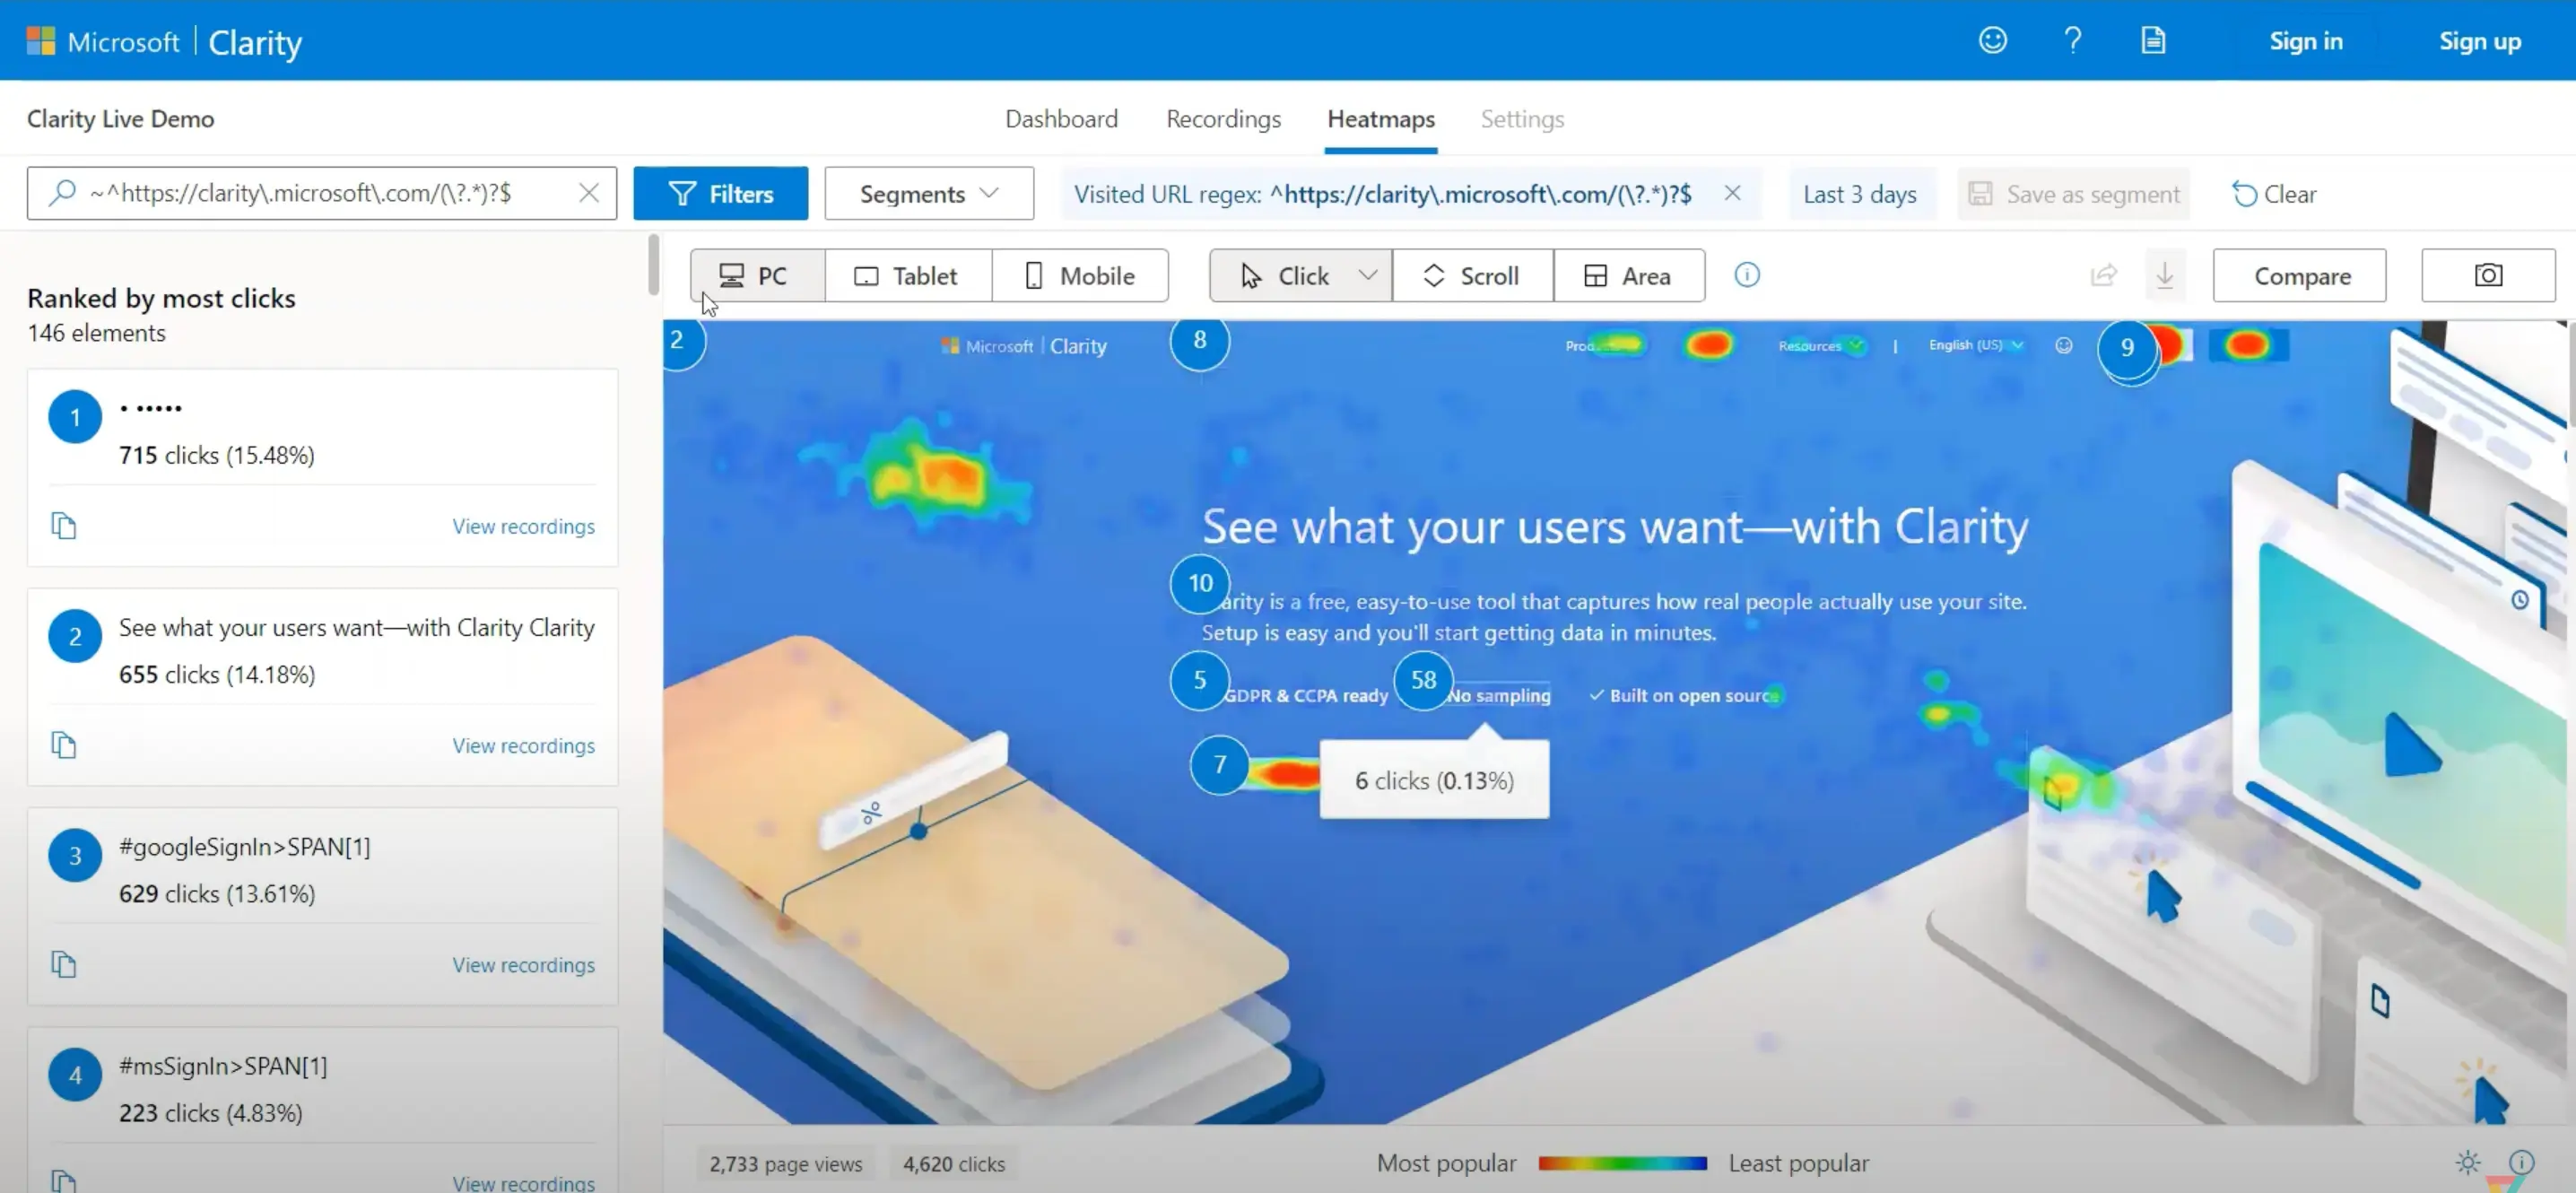Open the Last 3 days date range

[1860, 193]
